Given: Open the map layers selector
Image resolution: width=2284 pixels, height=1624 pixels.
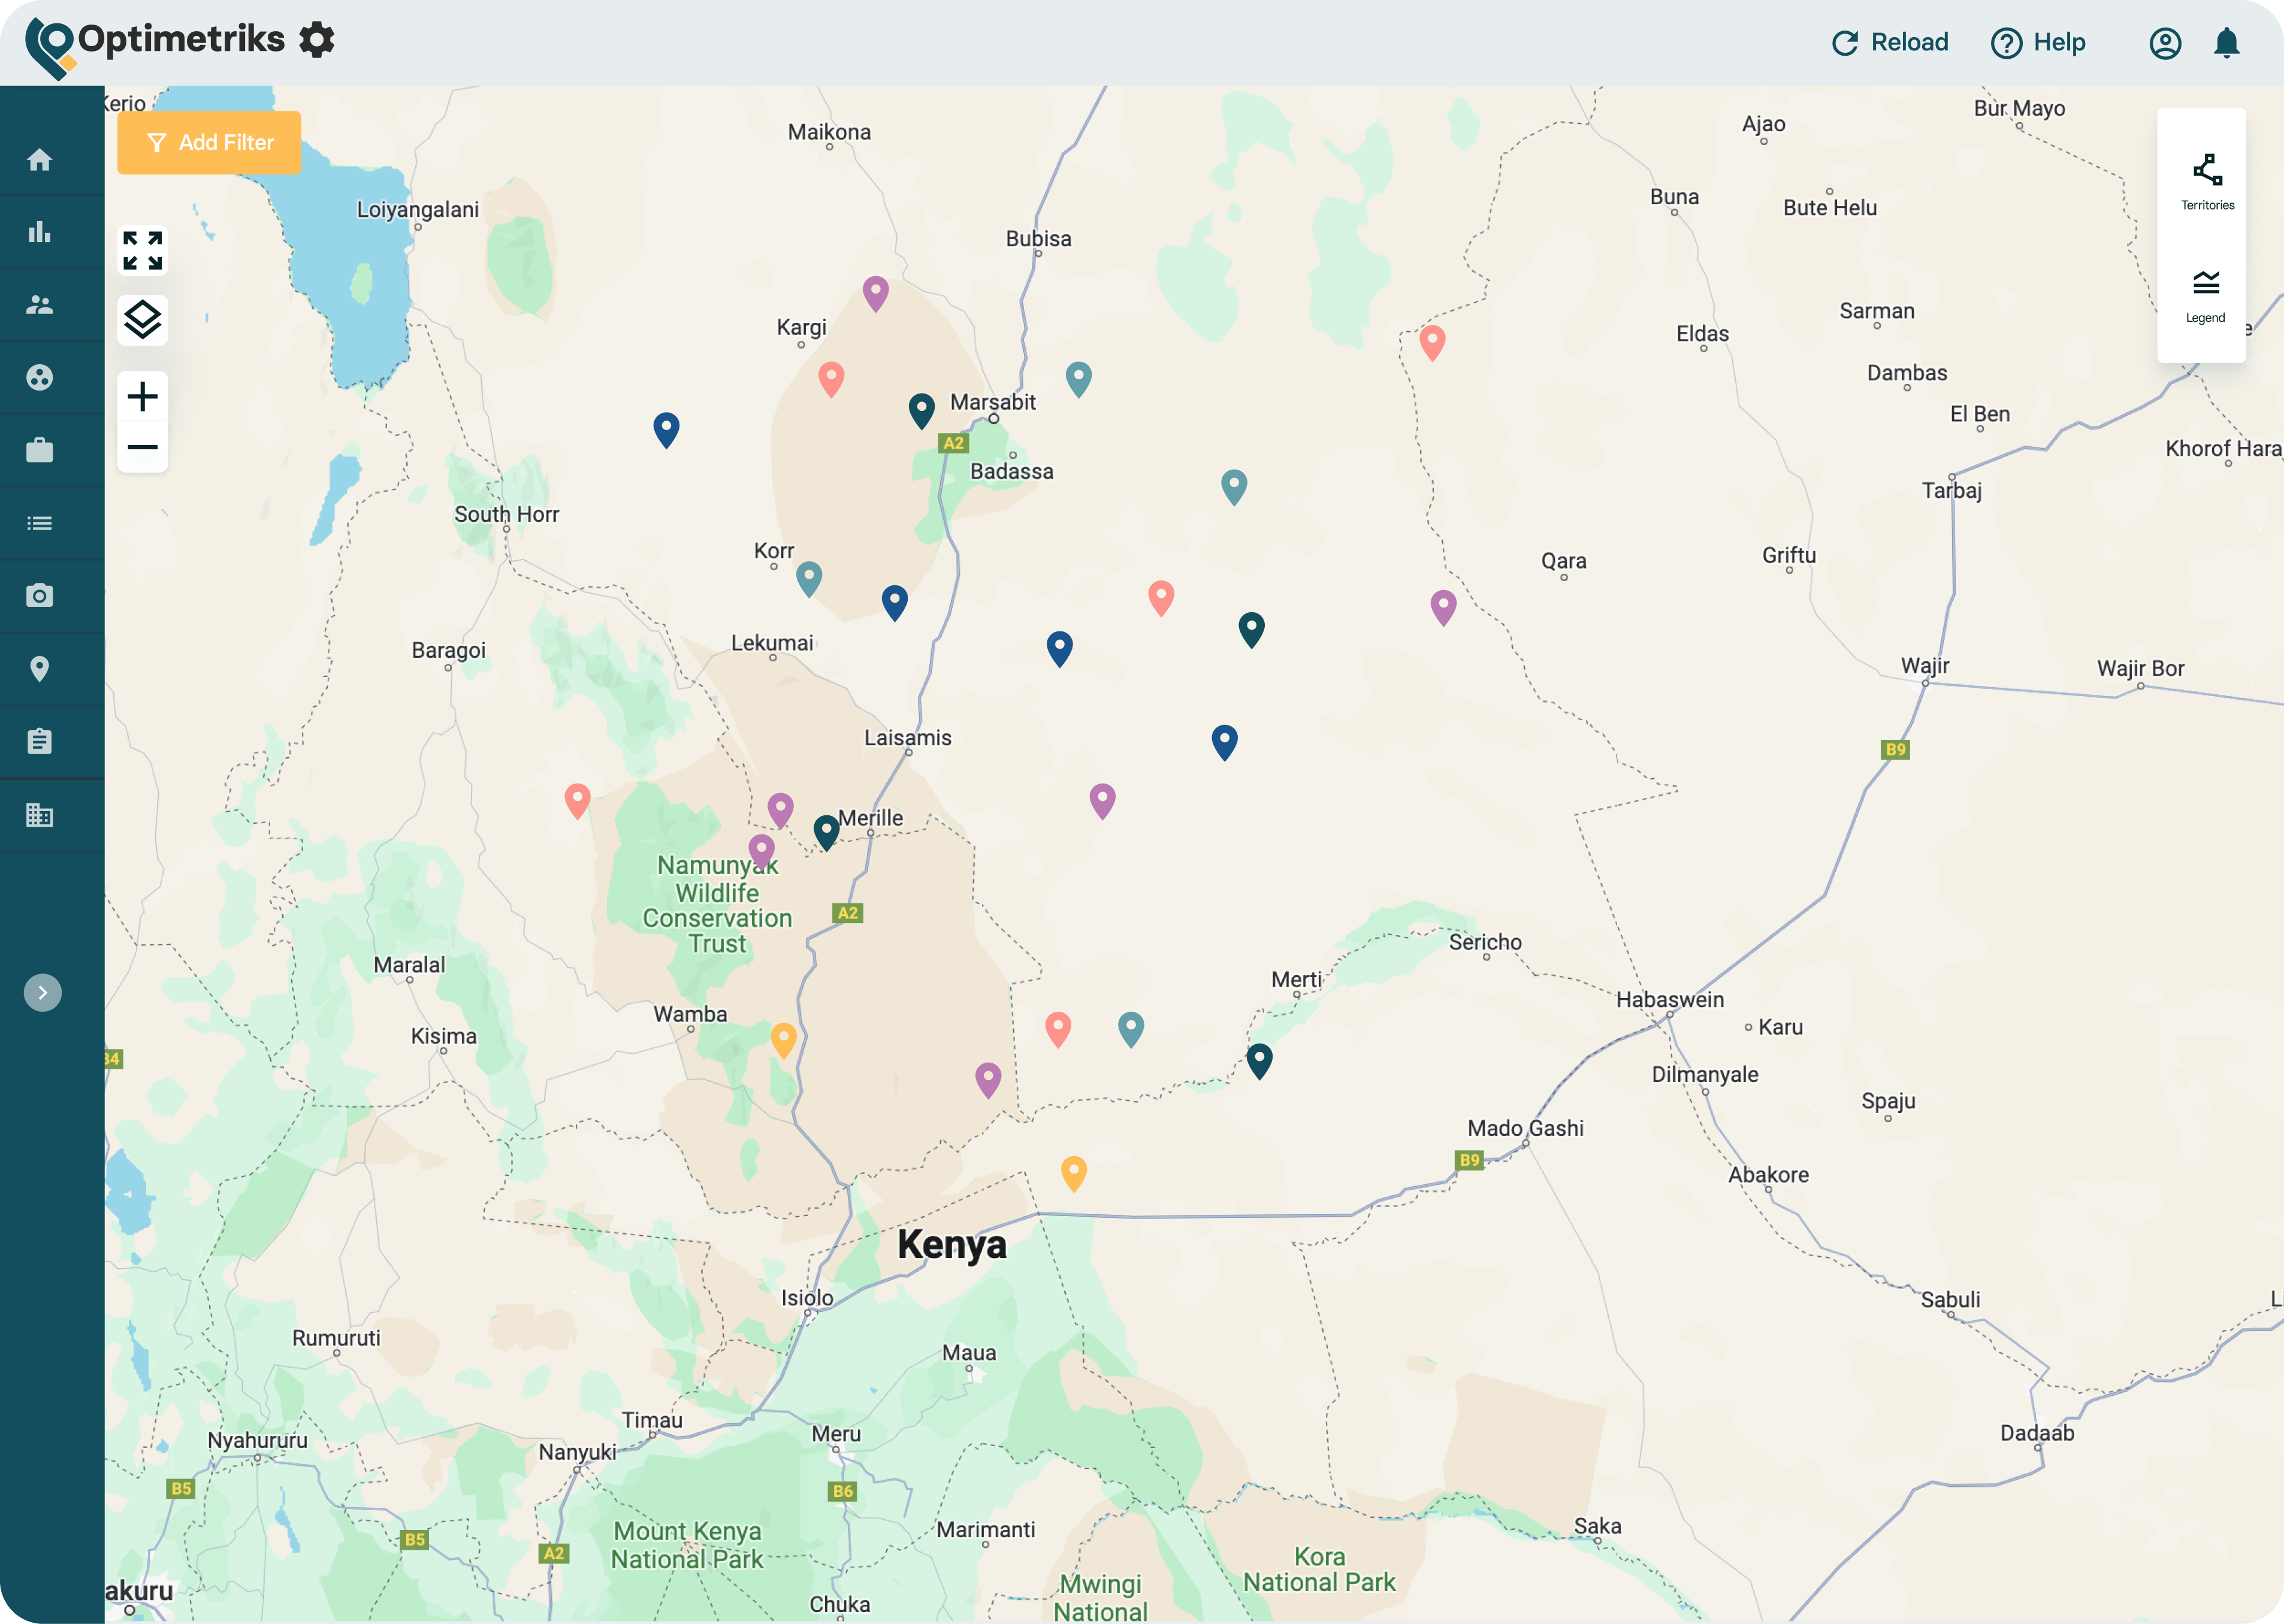Looking at the screenshot, I should 142,320.
